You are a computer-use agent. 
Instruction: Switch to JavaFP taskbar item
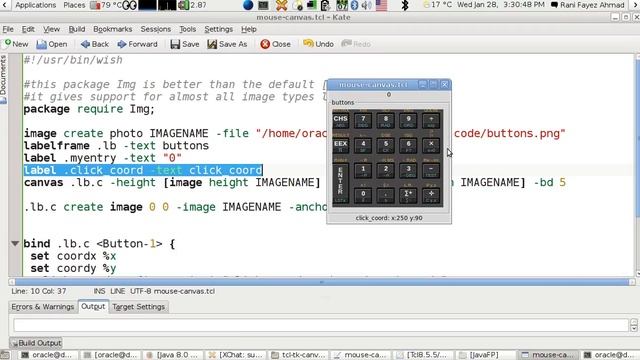click(484, 355)
